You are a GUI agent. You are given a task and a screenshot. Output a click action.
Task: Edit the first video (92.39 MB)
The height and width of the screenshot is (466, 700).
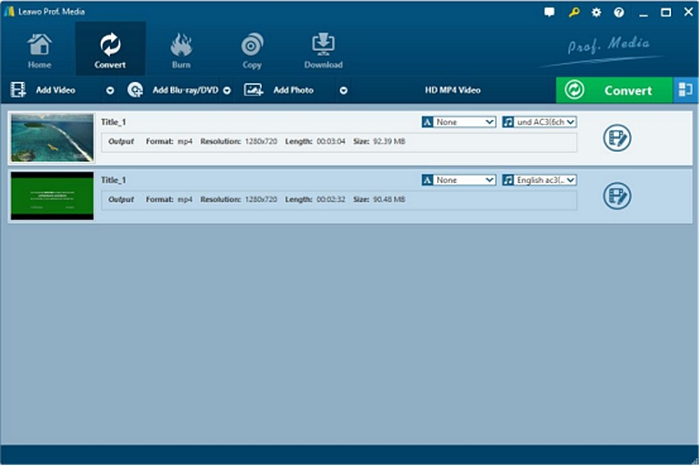point(617,138)
